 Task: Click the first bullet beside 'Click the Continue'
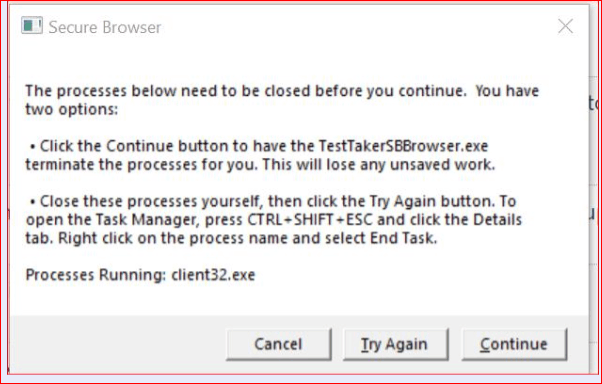pos(33,147)
